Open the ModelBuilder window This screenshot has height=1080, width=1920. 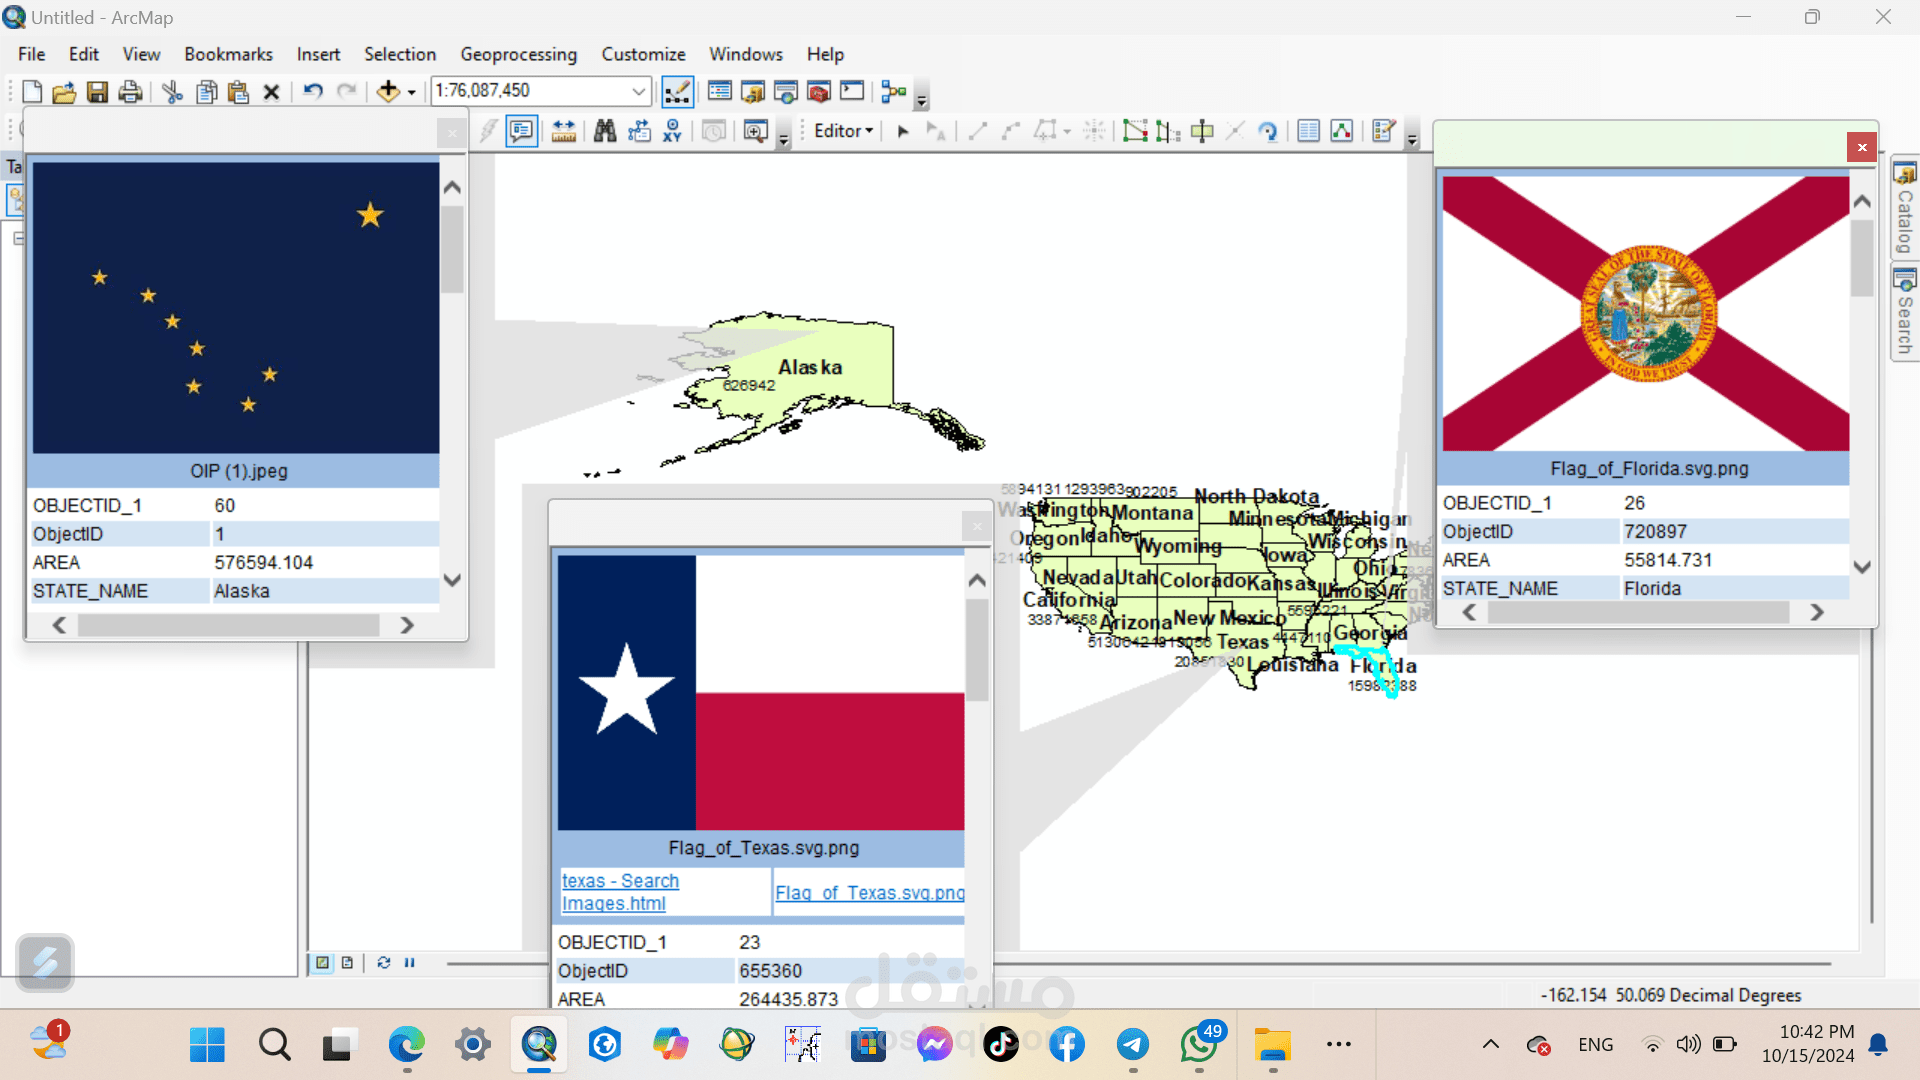pos(894,92)
